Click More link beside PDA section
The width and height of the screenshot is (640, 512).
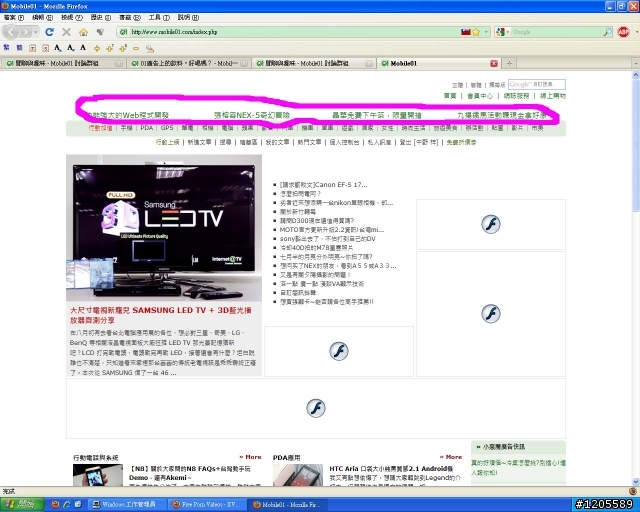(451, 457)
